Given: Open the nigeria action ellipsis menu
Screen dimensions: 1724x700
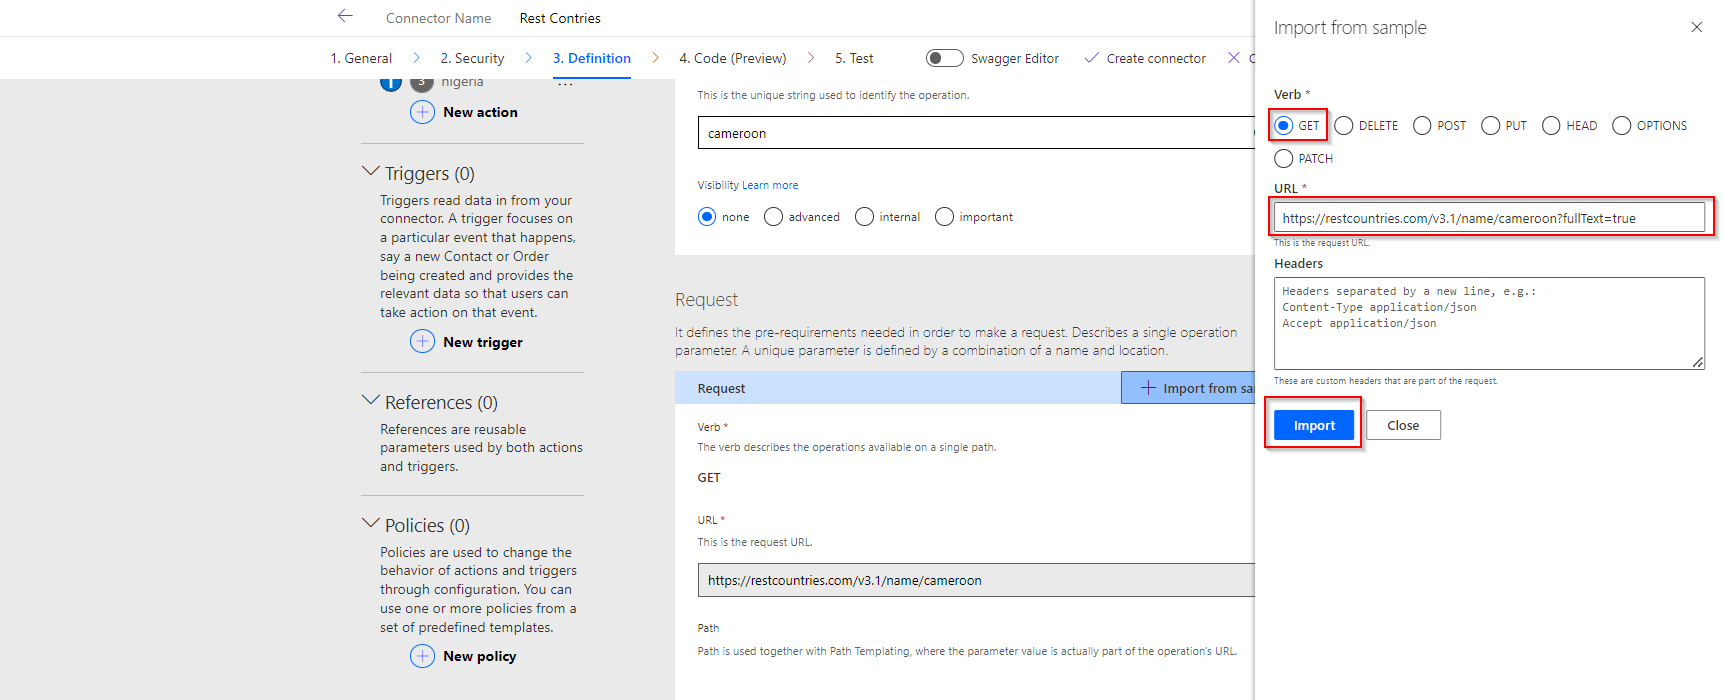Looking at the screenshot, I should click(x=565, y=85).
